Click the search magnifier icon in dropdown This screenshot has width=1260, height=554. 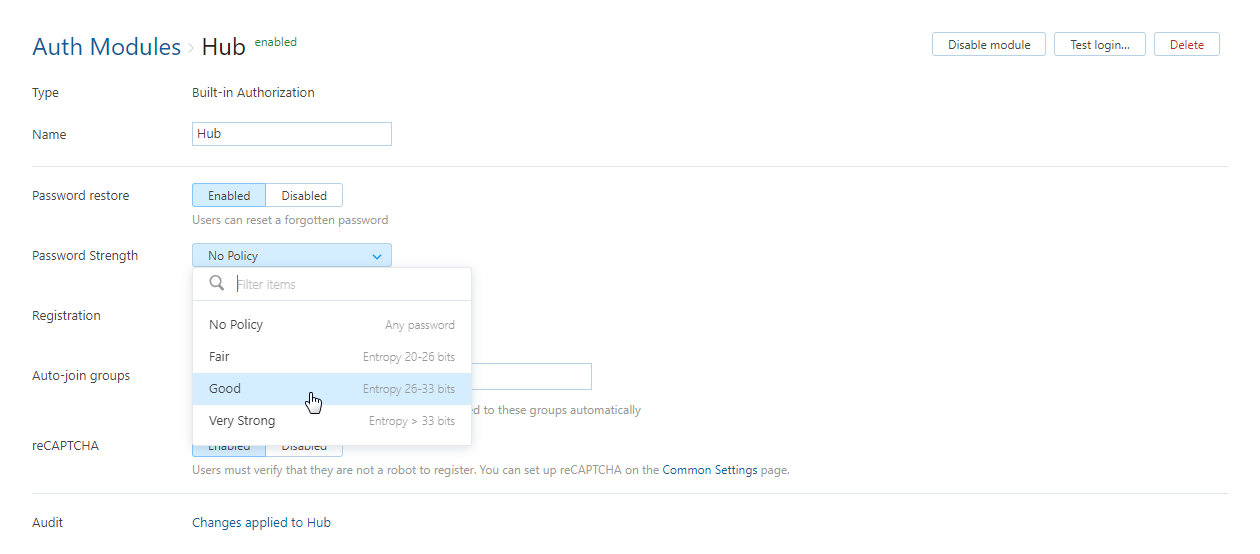tap(216, 284)
